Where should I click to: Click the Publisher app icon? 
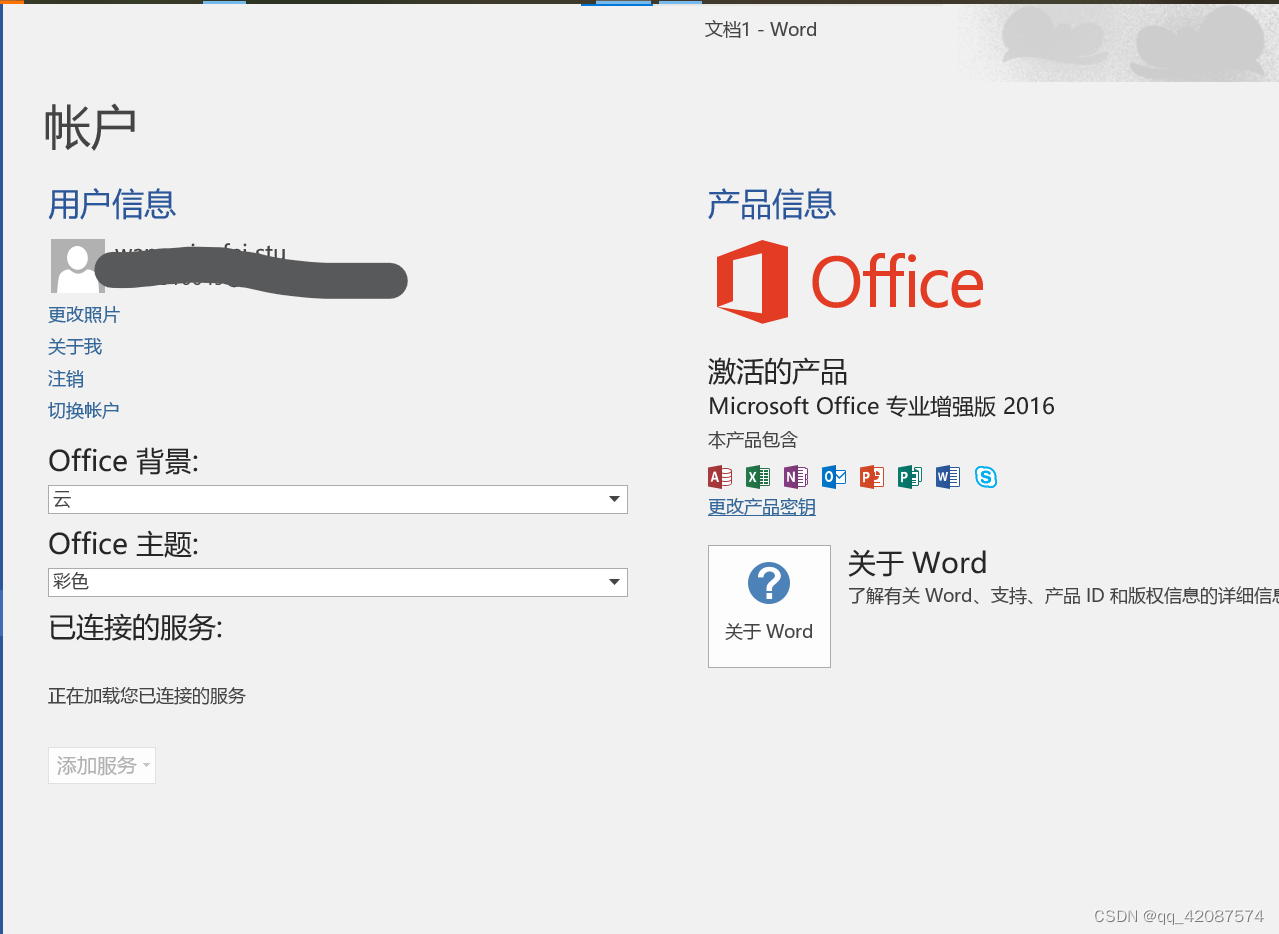[910, 477]
